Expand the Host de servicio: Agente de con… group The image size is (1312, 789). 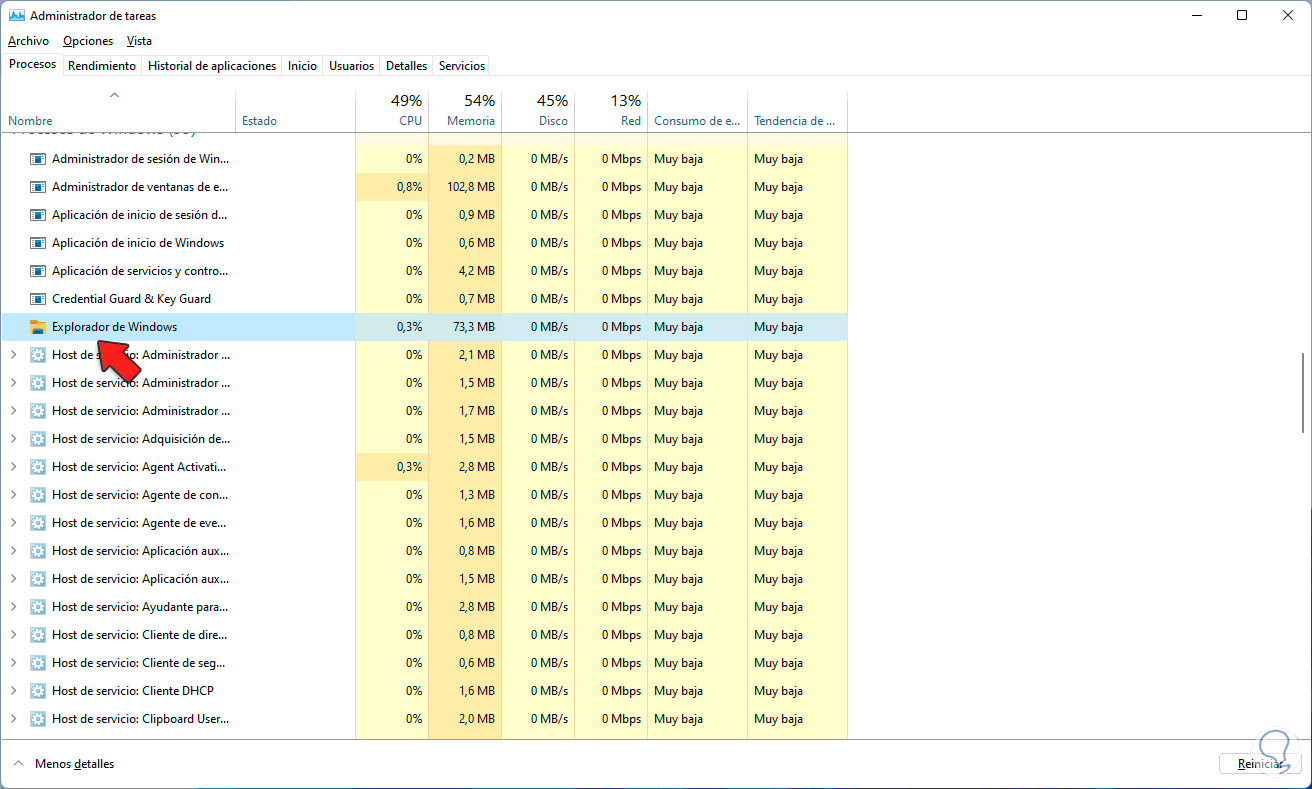click(13, 495)
